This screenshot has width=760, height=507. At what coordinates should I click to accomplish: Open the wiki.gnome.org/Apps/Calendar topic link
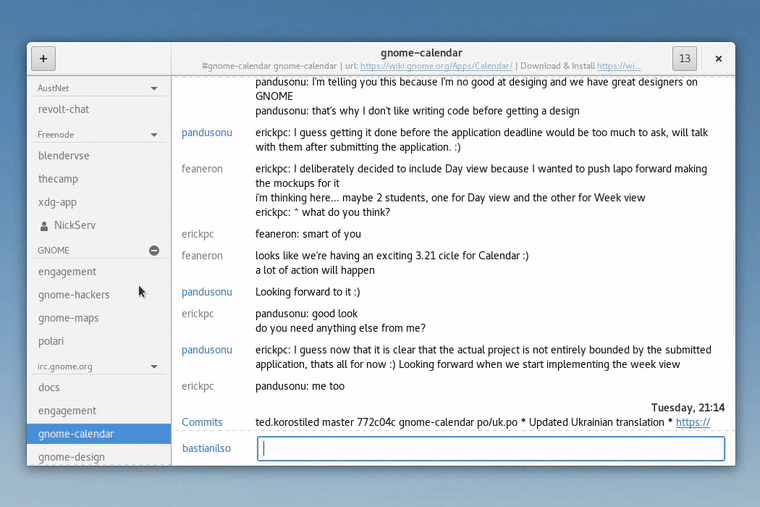pos(436,66)
